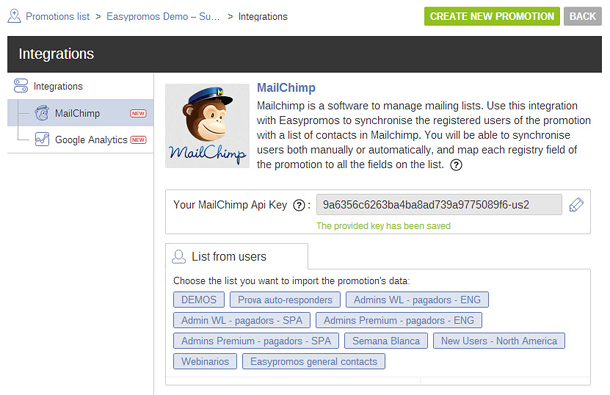Click the MailChimp logo image
Viewport: 610px width, 395px height.
(207, 126)
